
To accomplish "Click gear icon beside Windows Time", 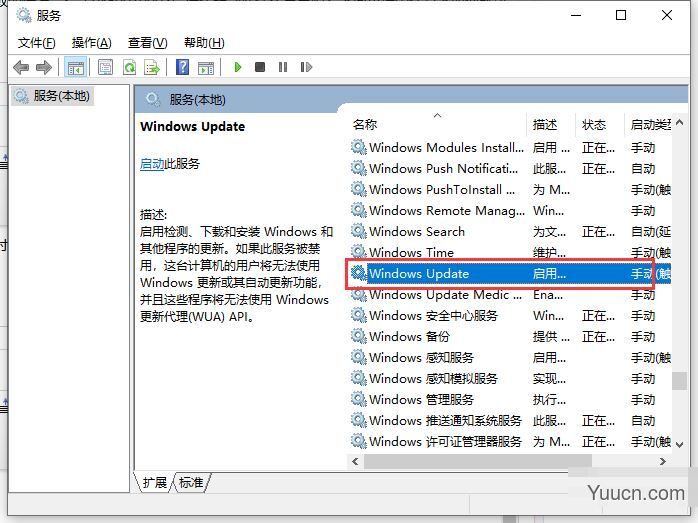I will click(x=358, y=251).
